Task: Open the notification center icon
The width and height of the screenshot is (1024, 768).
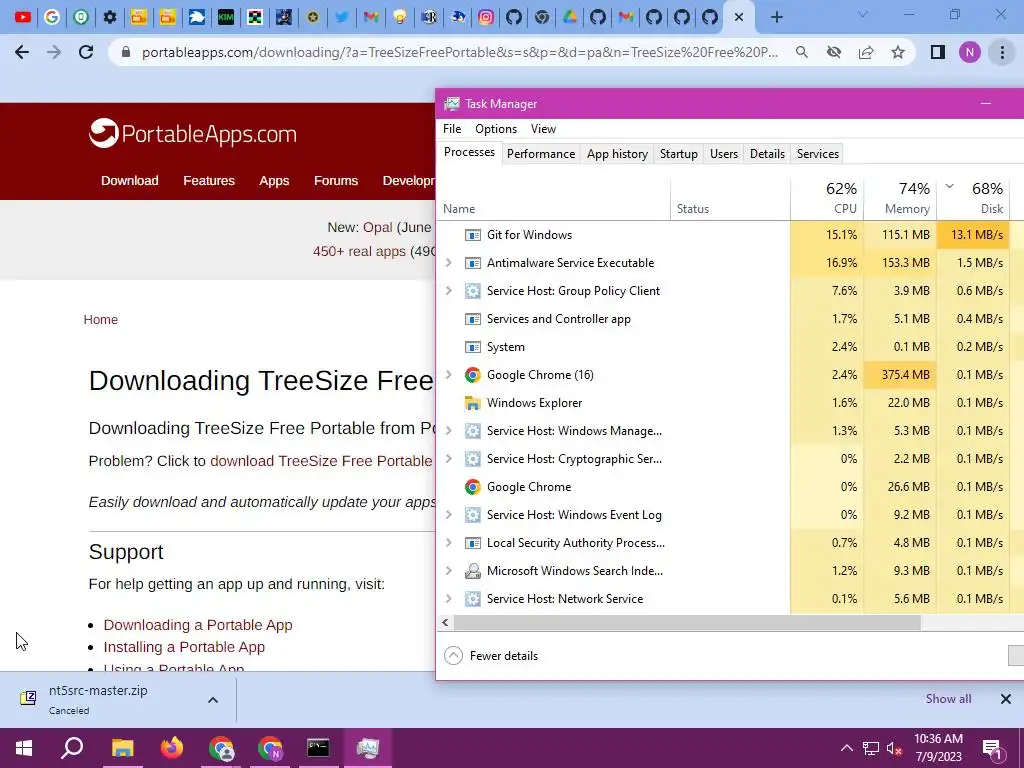Action: (993, 748)
